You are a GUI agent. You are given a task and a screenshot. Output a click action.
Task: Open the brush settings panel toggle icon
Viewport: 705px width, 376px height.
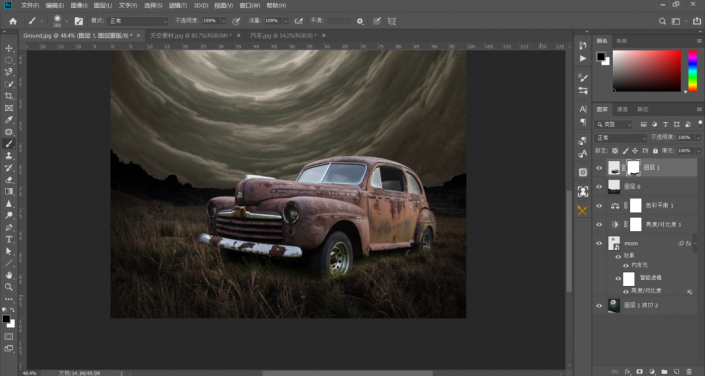[79, 21]
